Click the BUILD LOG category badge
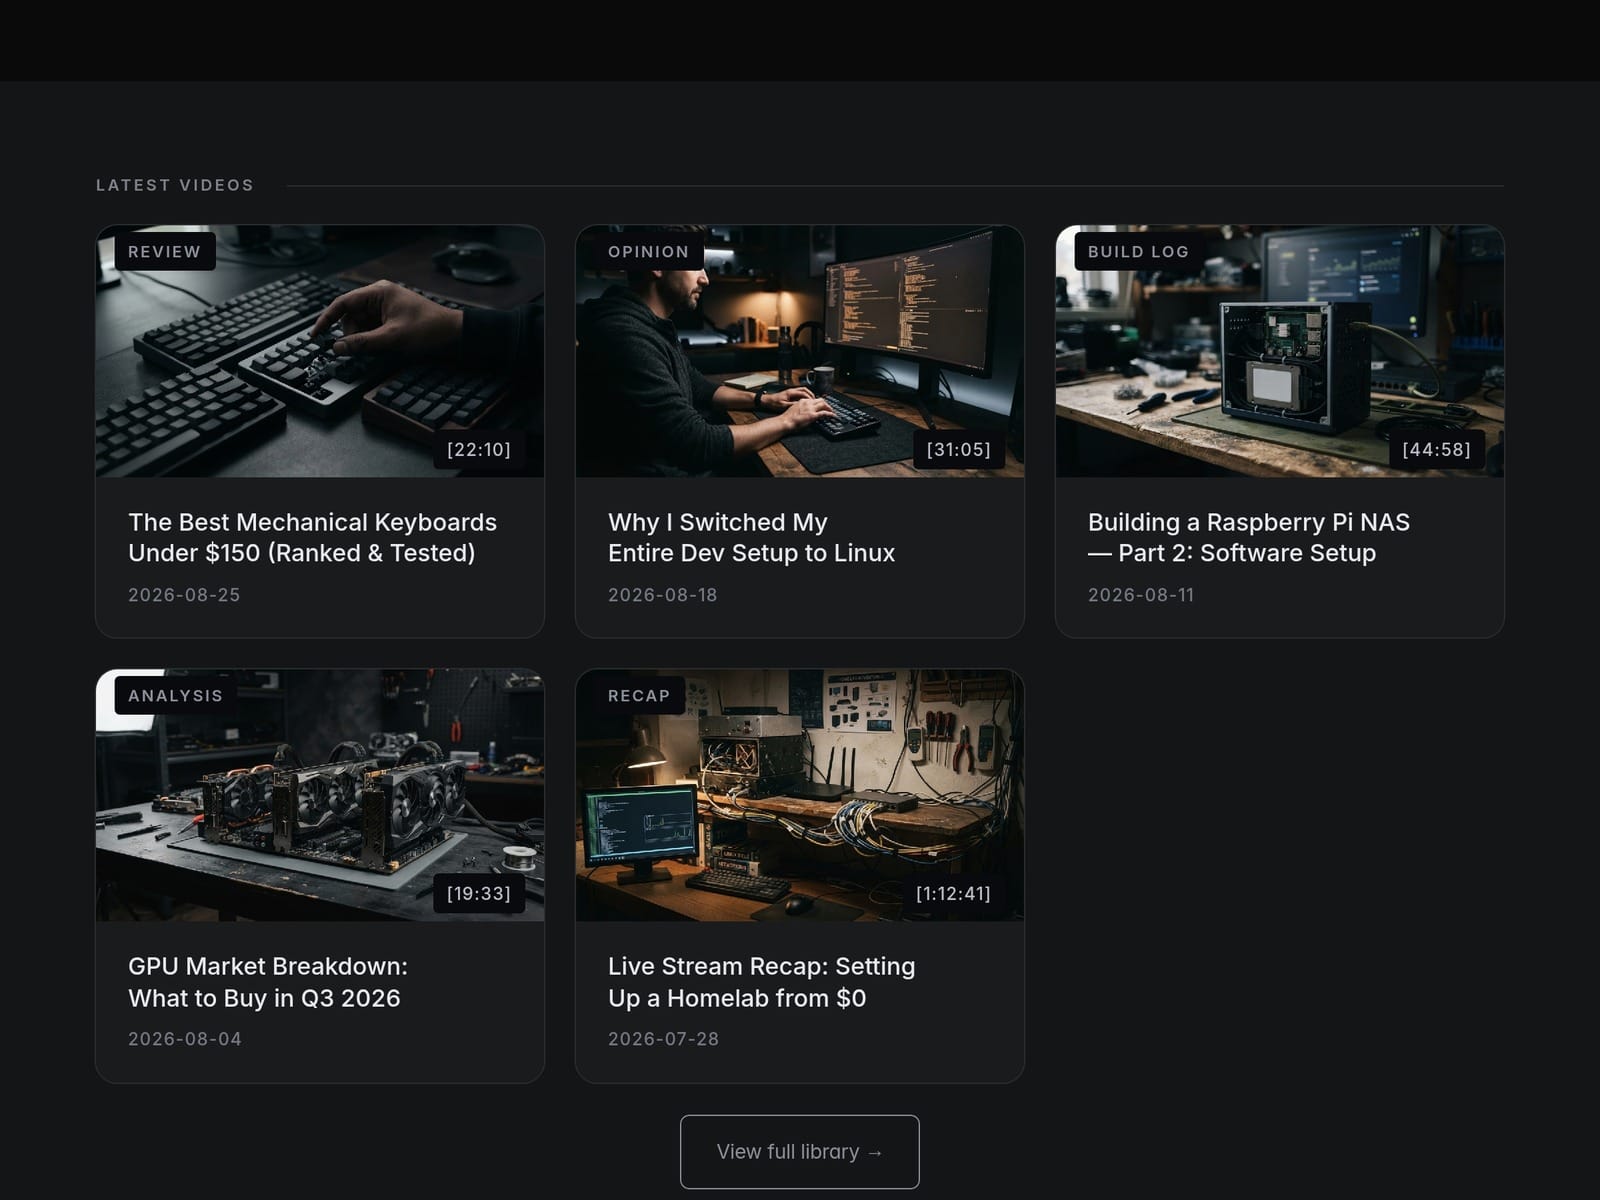Image resolution: width=1600 pixels, height=1200 pixels. pos(1138,252)
